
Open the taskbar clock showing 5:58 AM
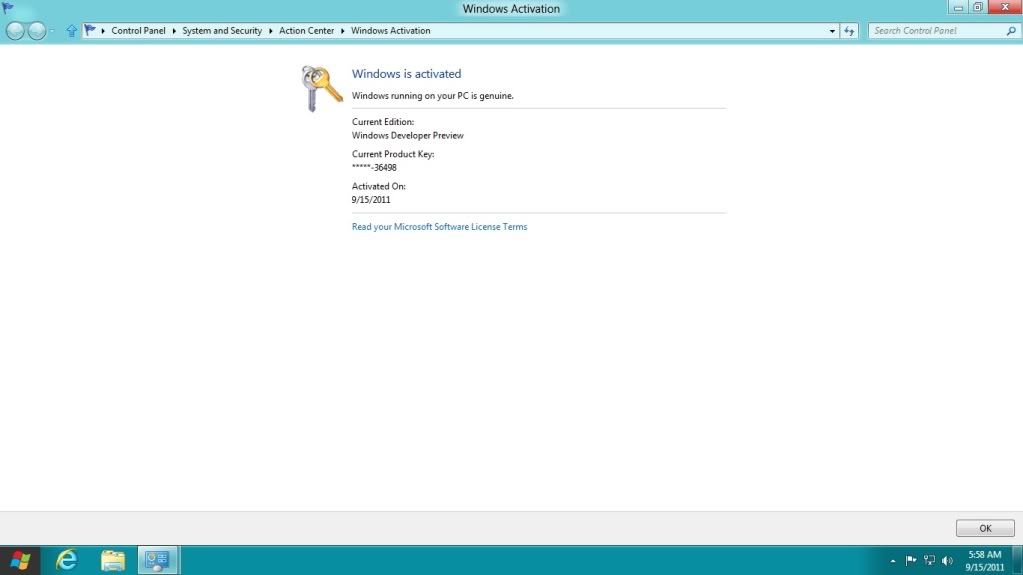[x=985, y=561]
